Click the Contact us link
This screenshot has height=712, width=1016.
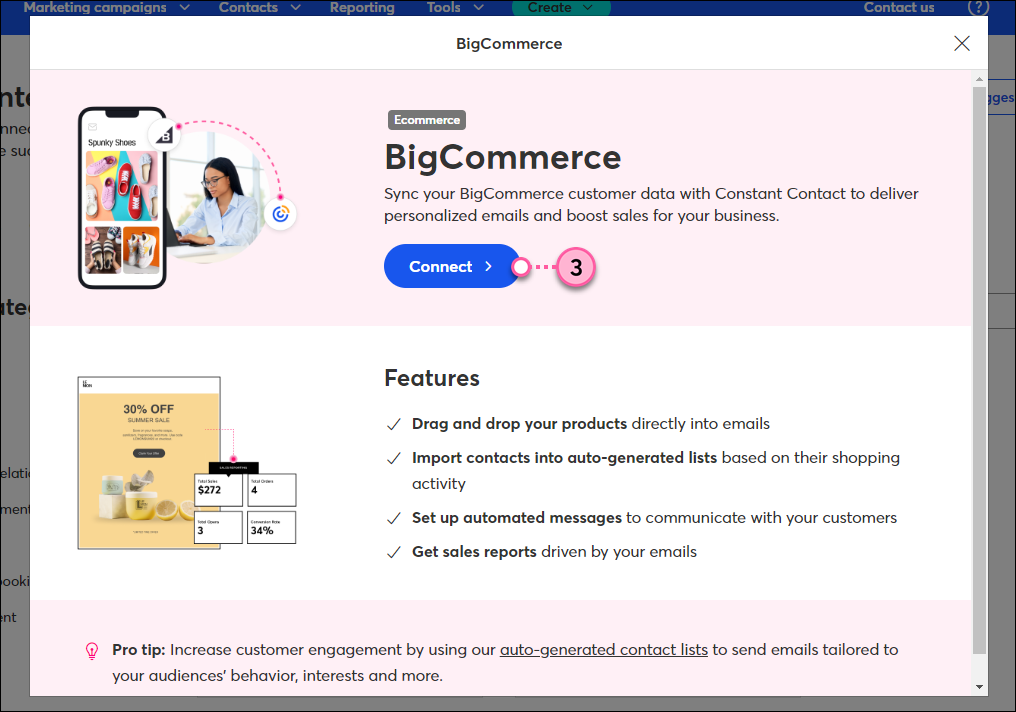(x=899, y=8)
